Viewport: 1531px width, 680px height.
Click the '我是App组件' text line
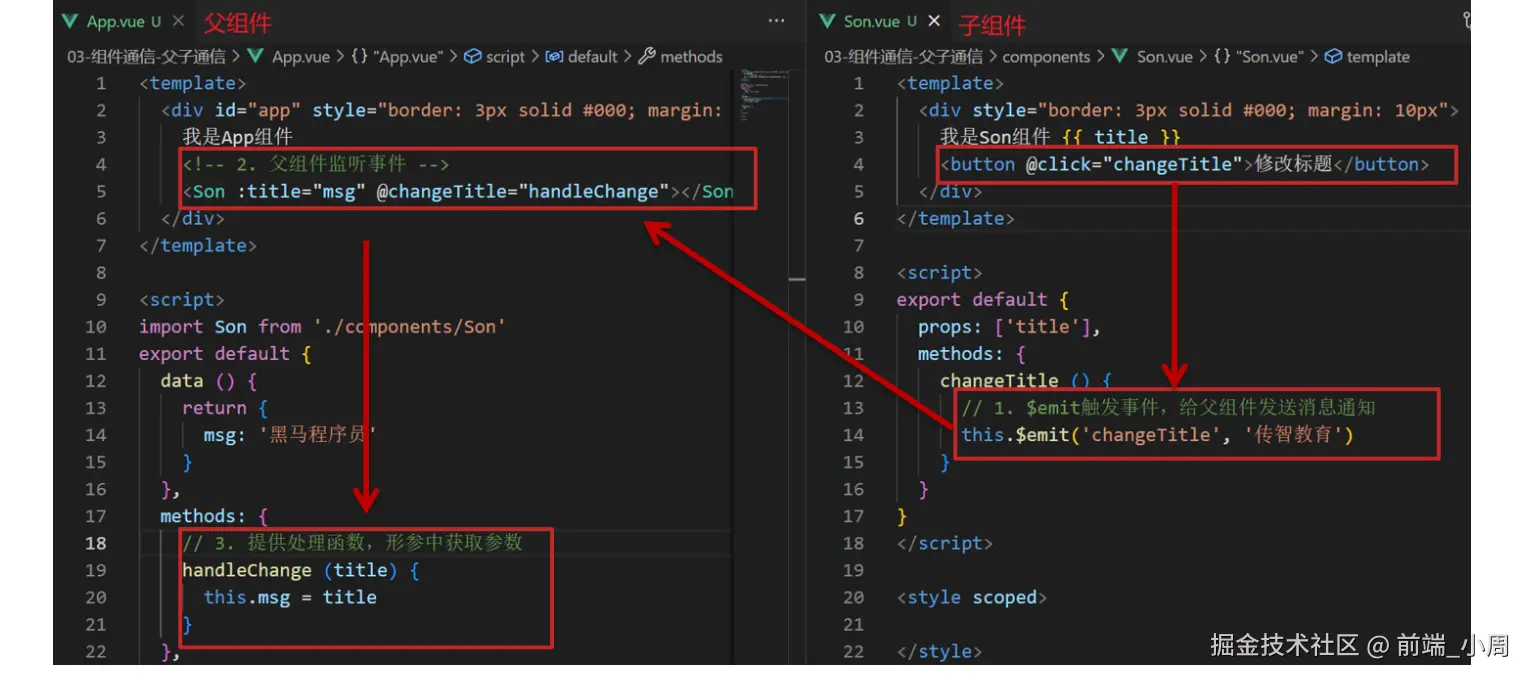coord(237,138)
